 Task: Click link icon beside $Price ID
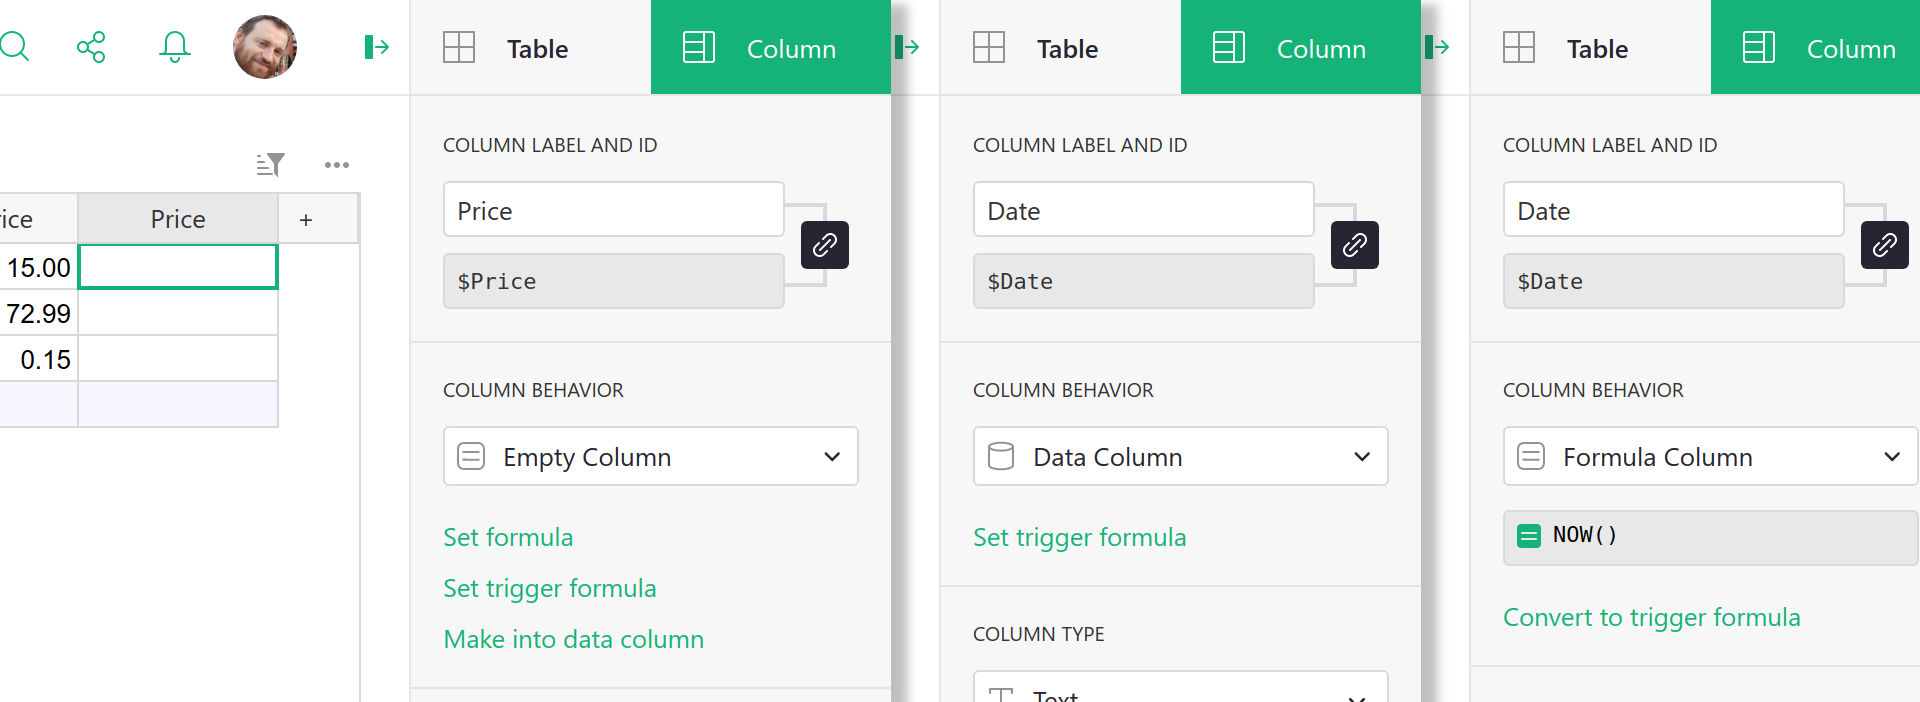point(825,245)
